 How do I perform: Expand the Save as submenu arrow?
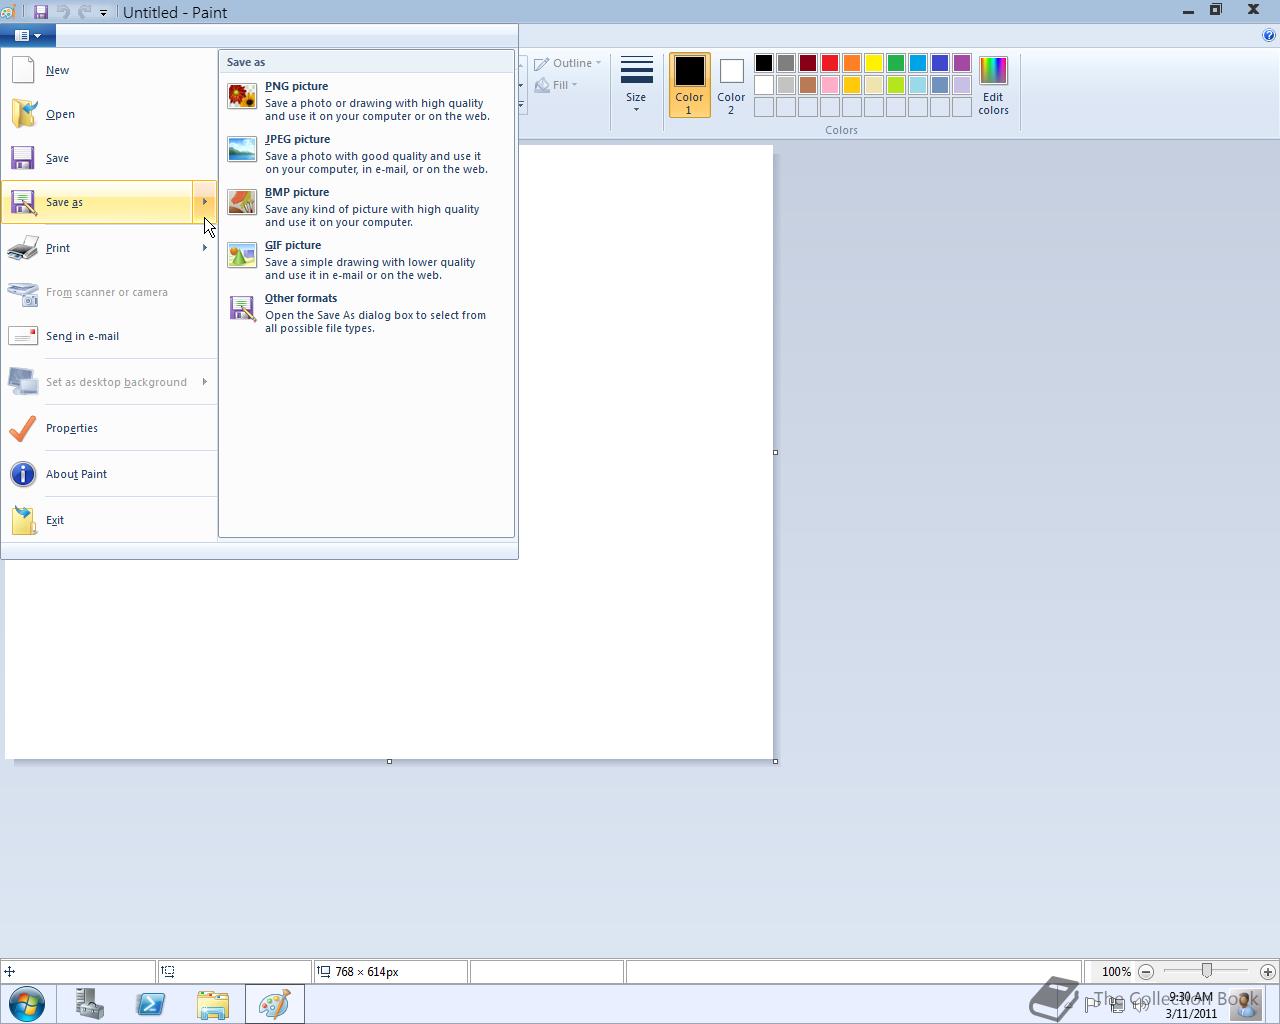205,202
